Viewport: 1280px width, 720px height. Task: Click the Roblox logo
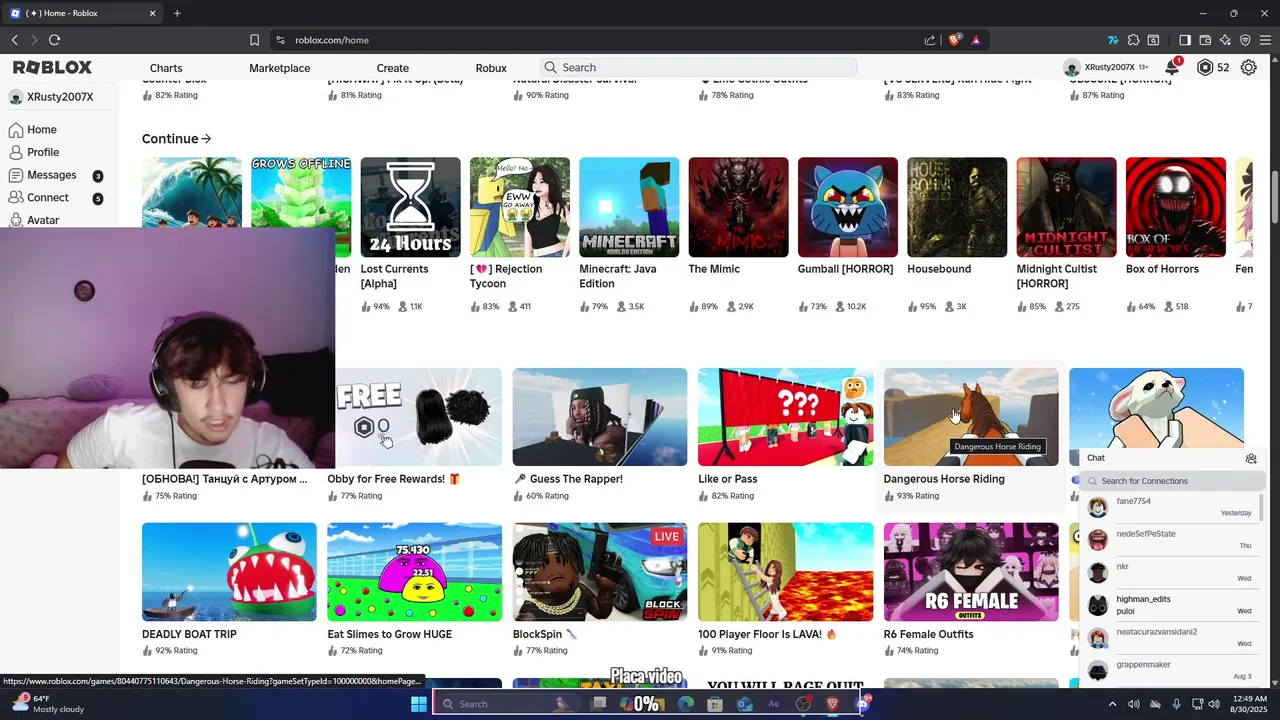point(52,67)
